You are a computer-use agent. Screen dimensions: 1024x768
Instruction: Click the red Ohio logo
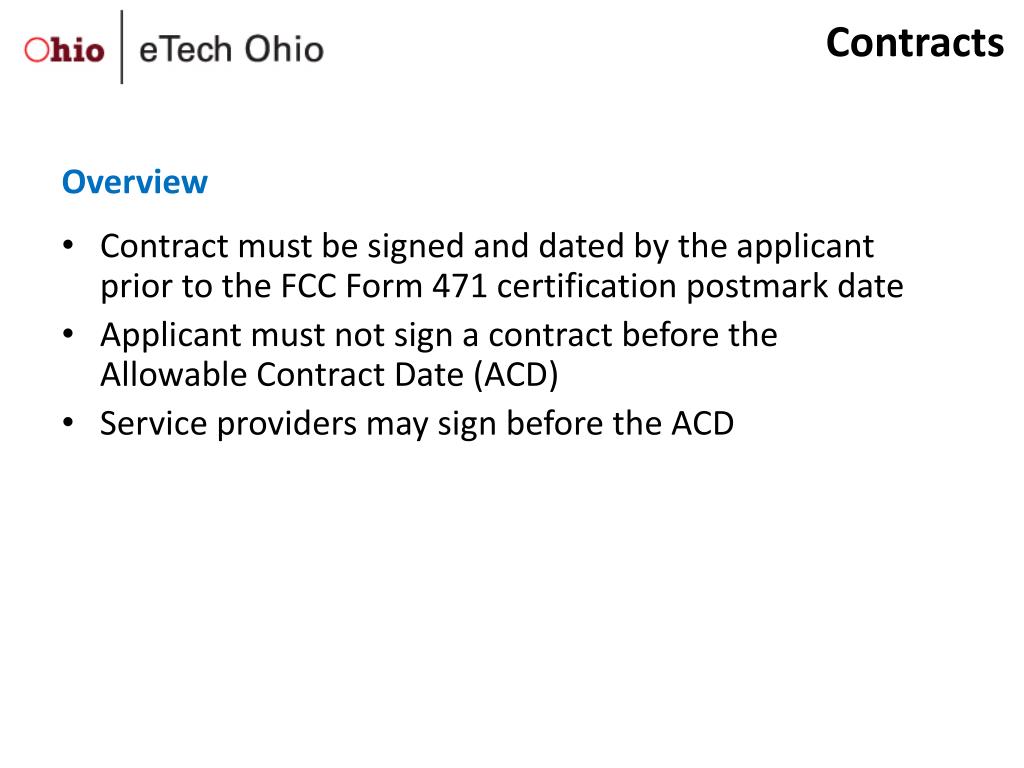click(64, 50)
